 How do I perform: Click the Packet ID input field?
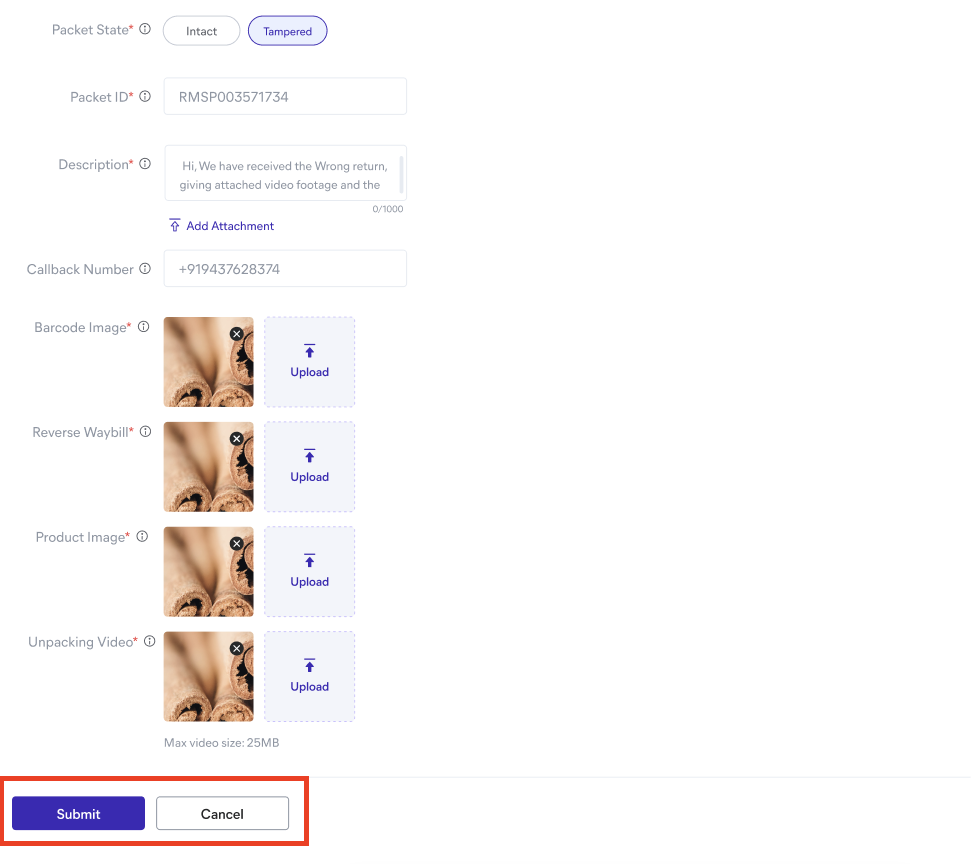point(285,97)
